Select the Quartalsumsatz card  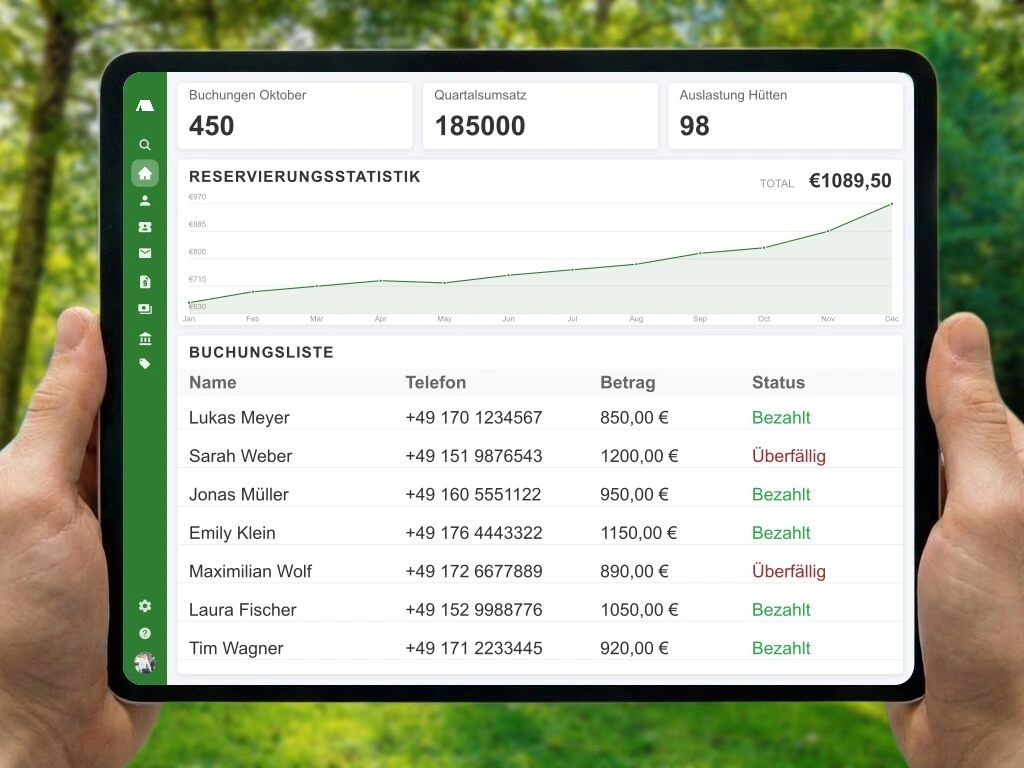pos(540,115)
